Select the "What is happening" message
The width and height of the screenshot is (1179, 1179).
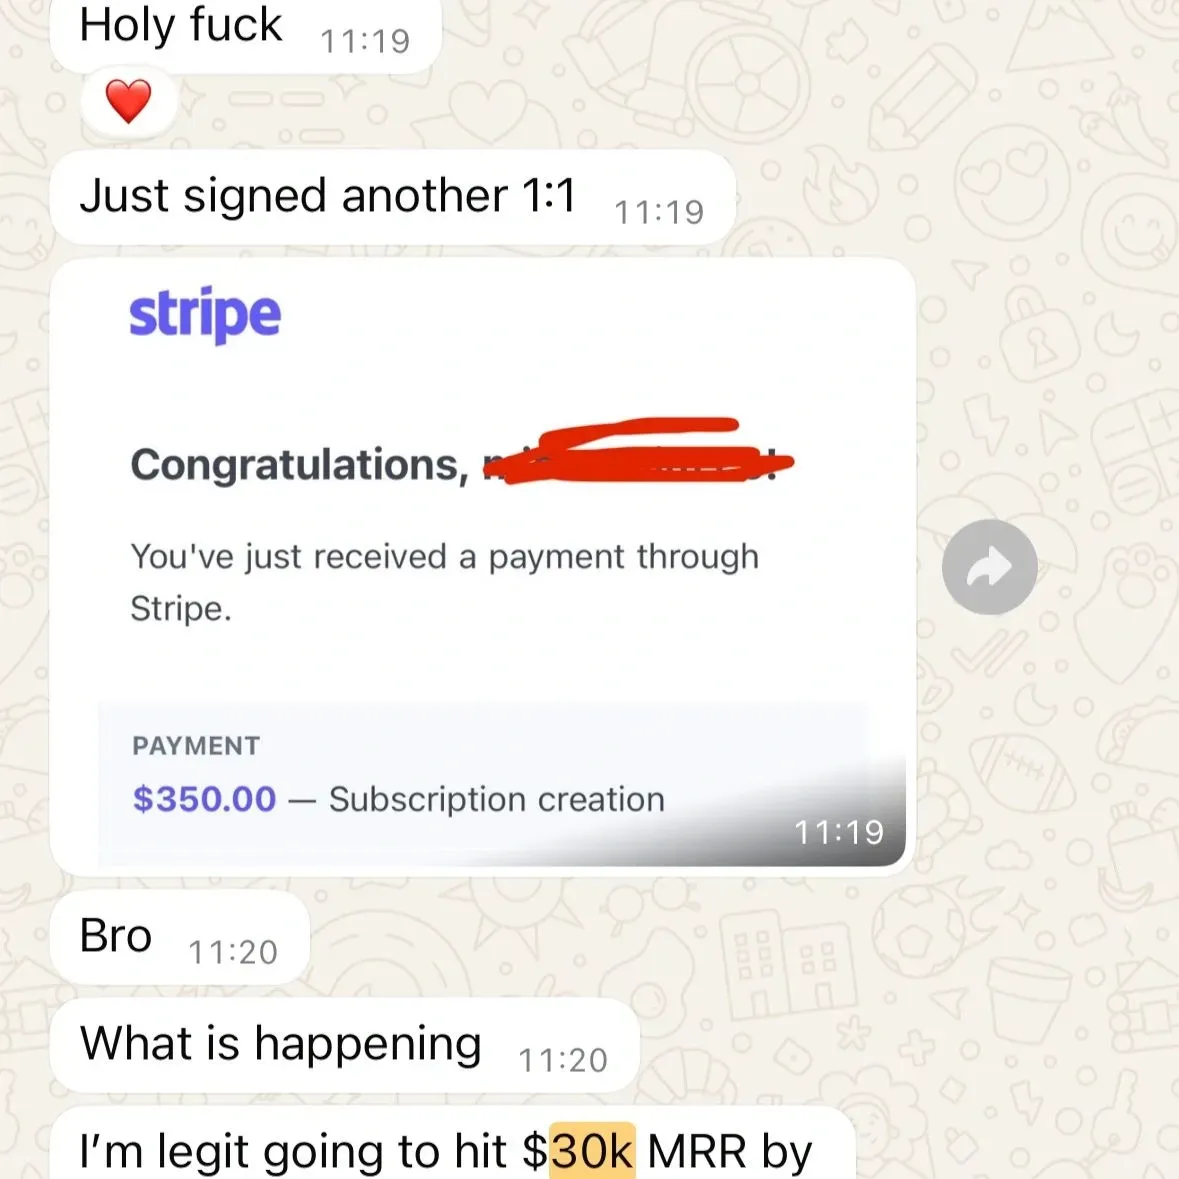click(344, 1046)
